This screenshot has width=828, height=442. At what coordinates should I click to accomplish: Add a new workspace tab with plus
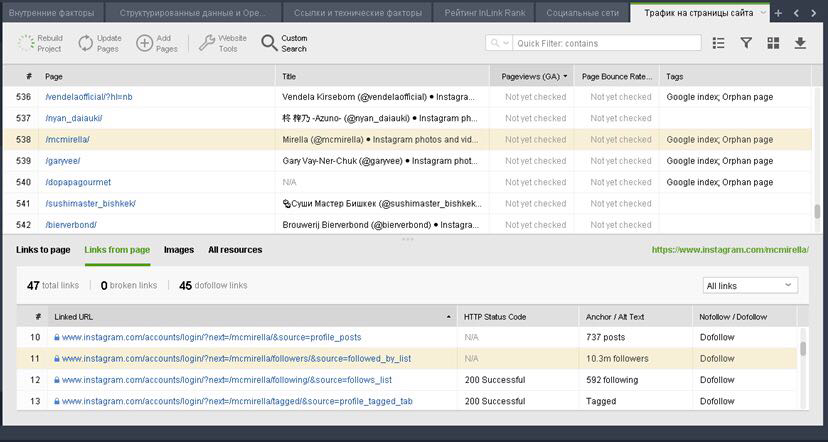[778, 13]
